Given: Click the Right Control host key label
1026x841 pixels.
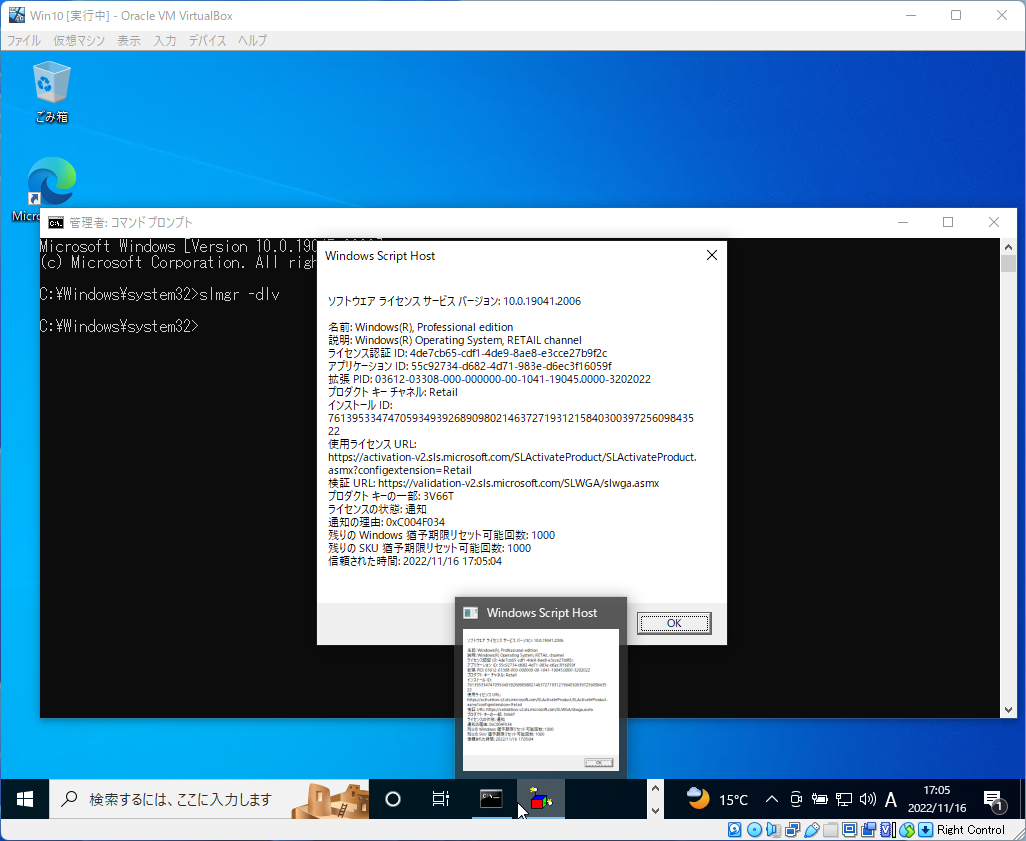Looking at the screenshot, I should tap(970, 830).
